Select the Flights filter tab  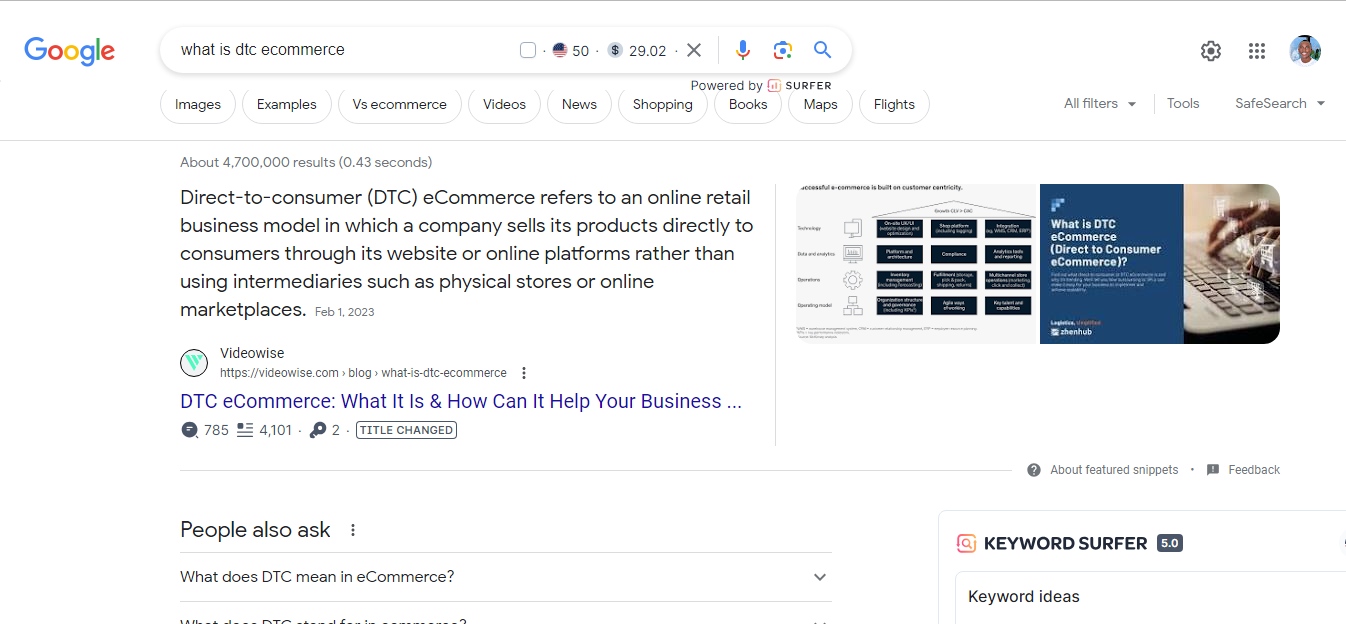pos(894,105)
